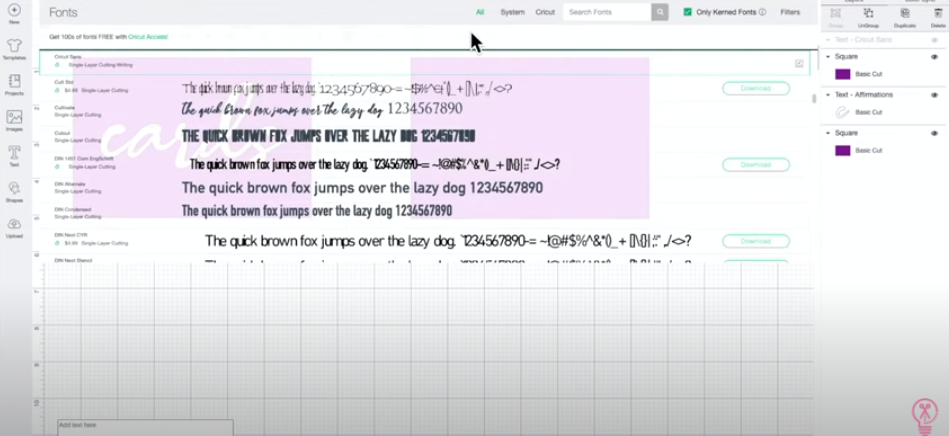Switch to the Cricut fonts tab

point(545,12)
